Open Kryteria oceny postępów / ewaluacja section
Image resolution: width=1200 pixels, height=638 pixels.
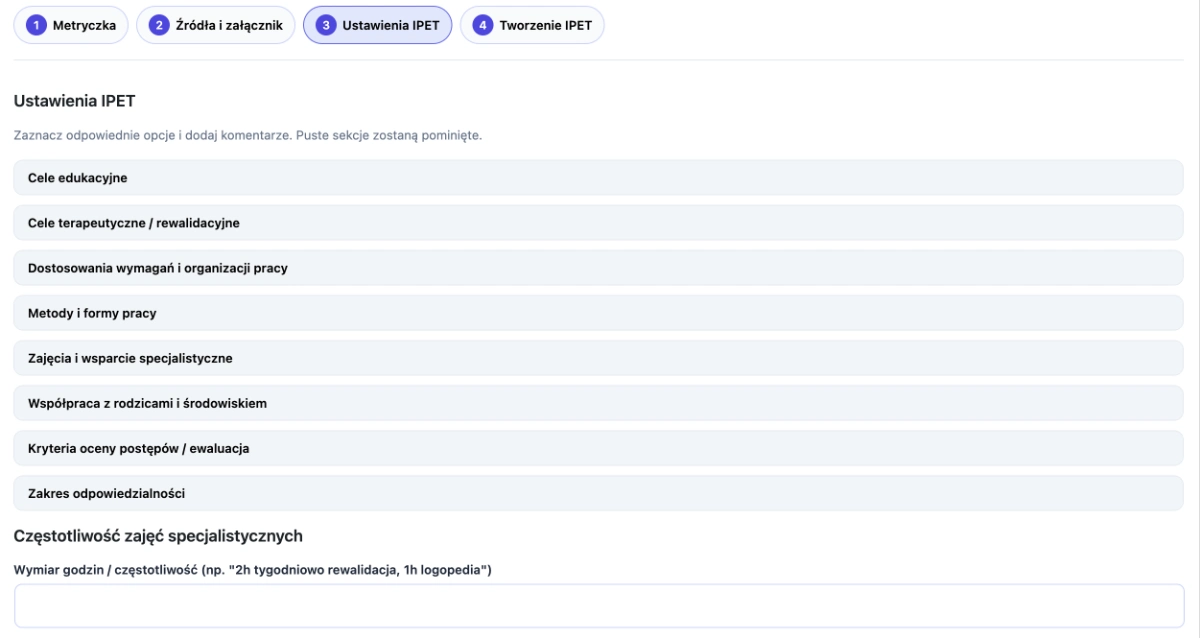click(598, 448)
